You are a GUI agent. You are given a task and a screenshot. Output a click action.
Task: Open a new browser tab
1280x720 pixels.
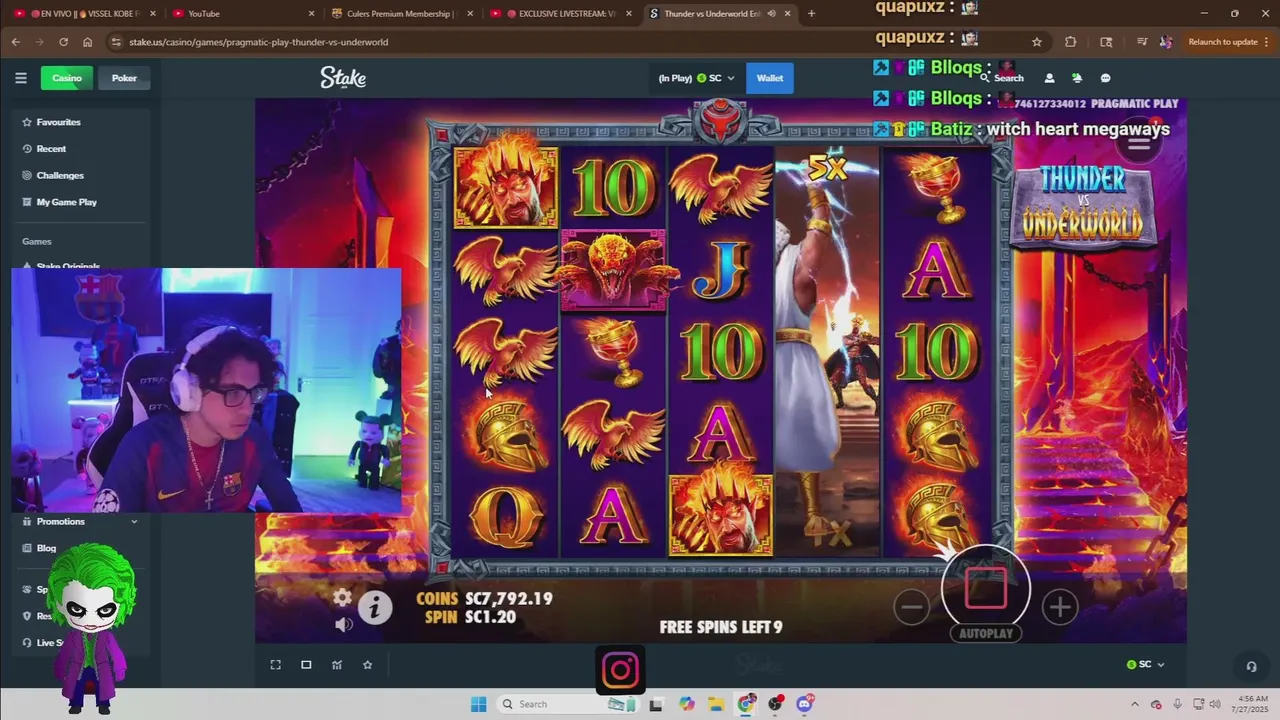[811, 14]
